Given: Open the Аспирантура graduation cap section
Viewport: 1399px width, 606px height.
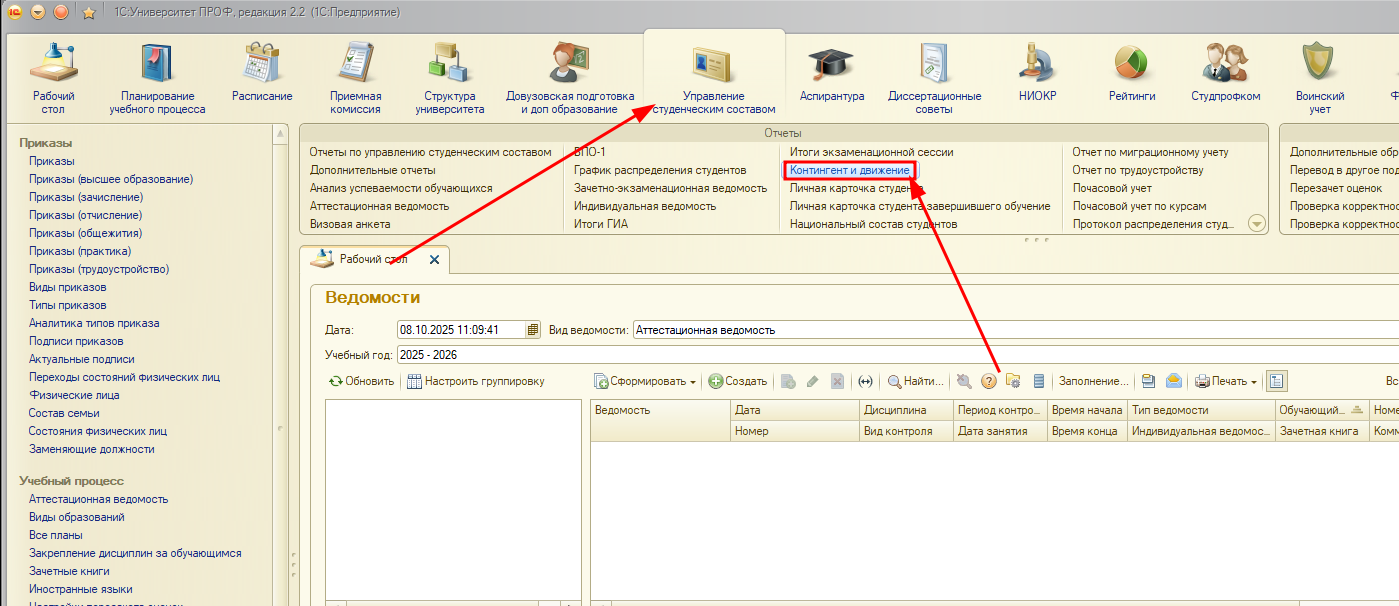Looking at the screenshot, I should coord(831,73).
